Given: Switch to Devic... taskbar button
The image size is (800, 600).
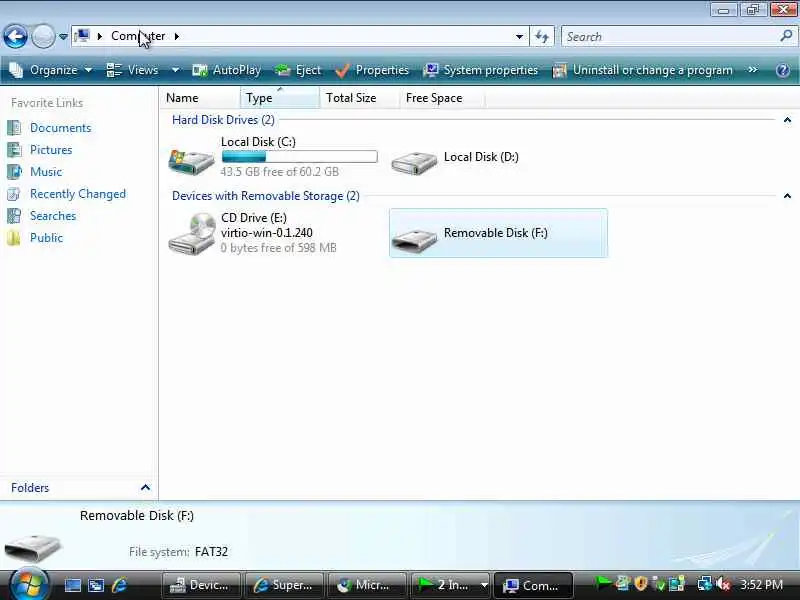Looking at the screenshot, I should point(201,585).
